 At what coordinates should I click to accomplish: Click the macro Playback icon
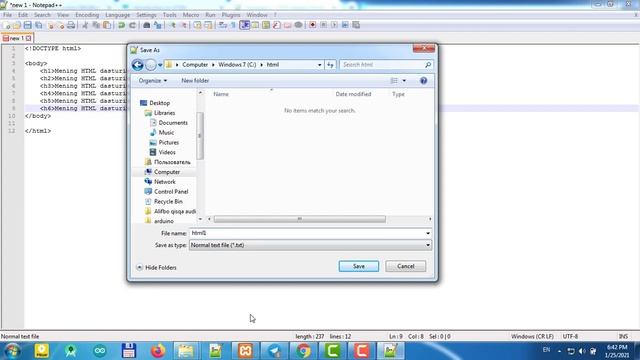point(334,25)
